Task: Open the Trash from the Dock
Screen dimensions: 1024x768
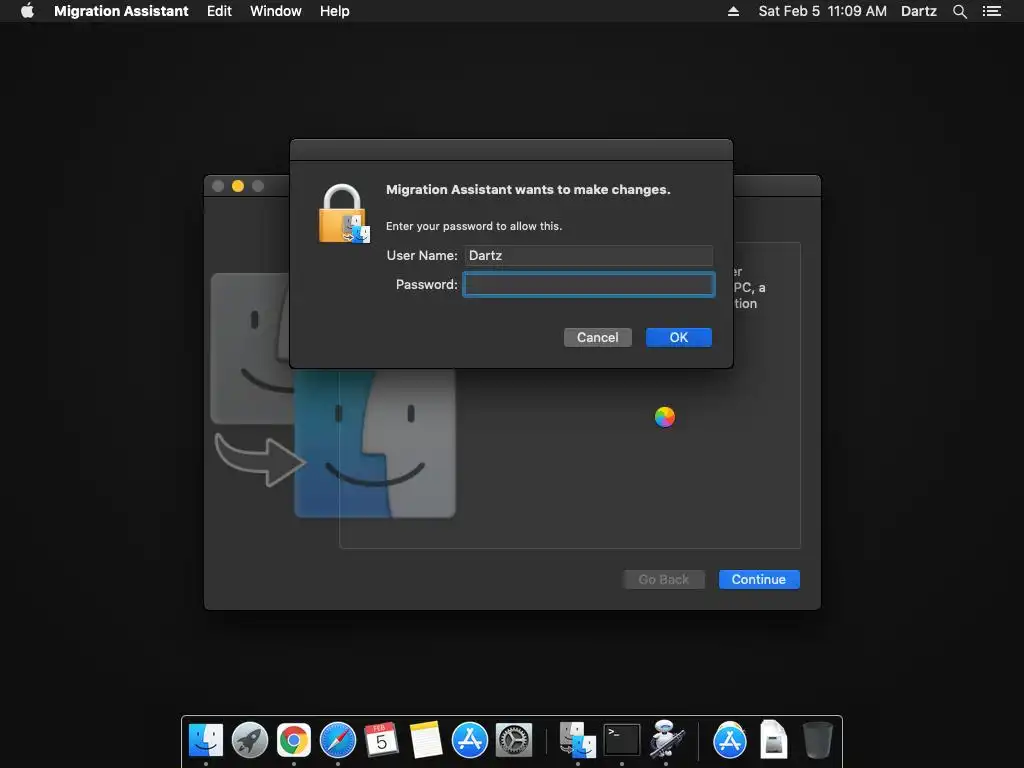Action: (x=817, y=740)
